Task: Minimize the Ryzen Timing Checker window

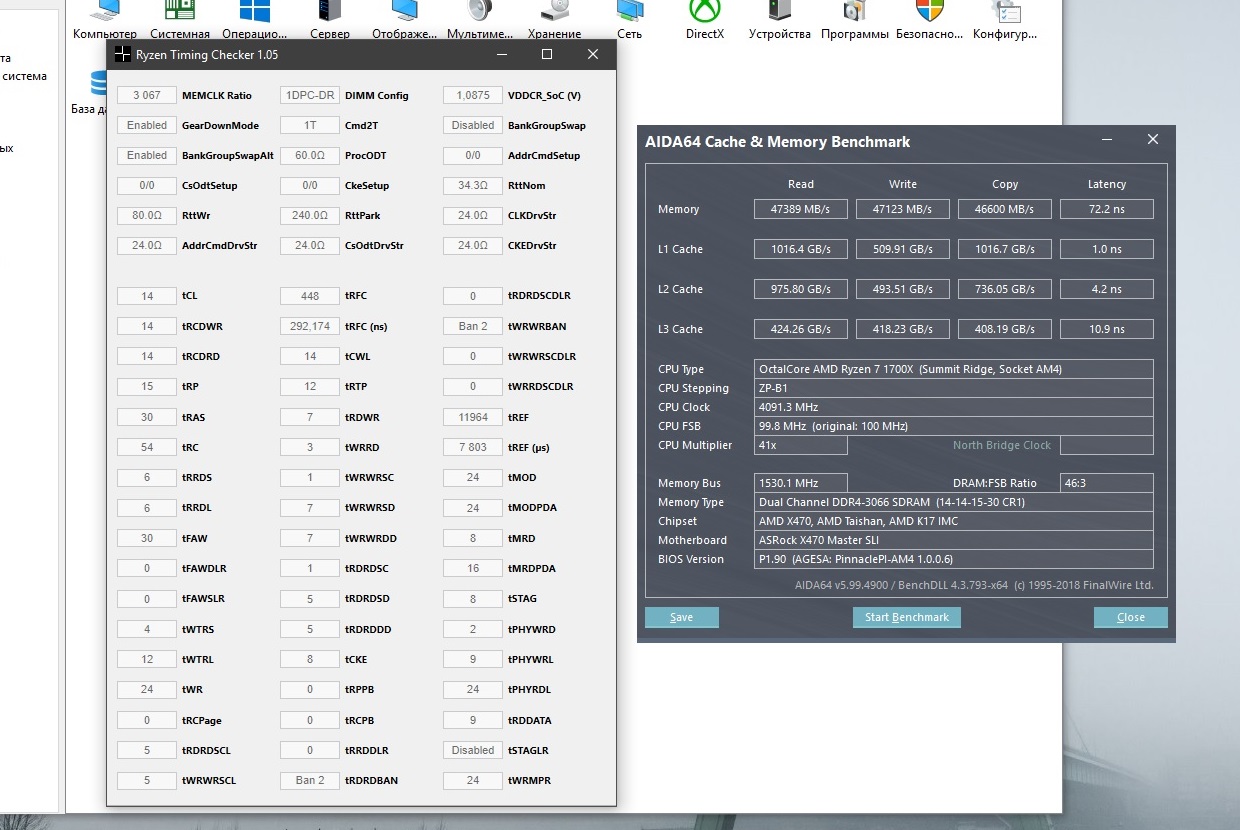Action: (501, 54)
